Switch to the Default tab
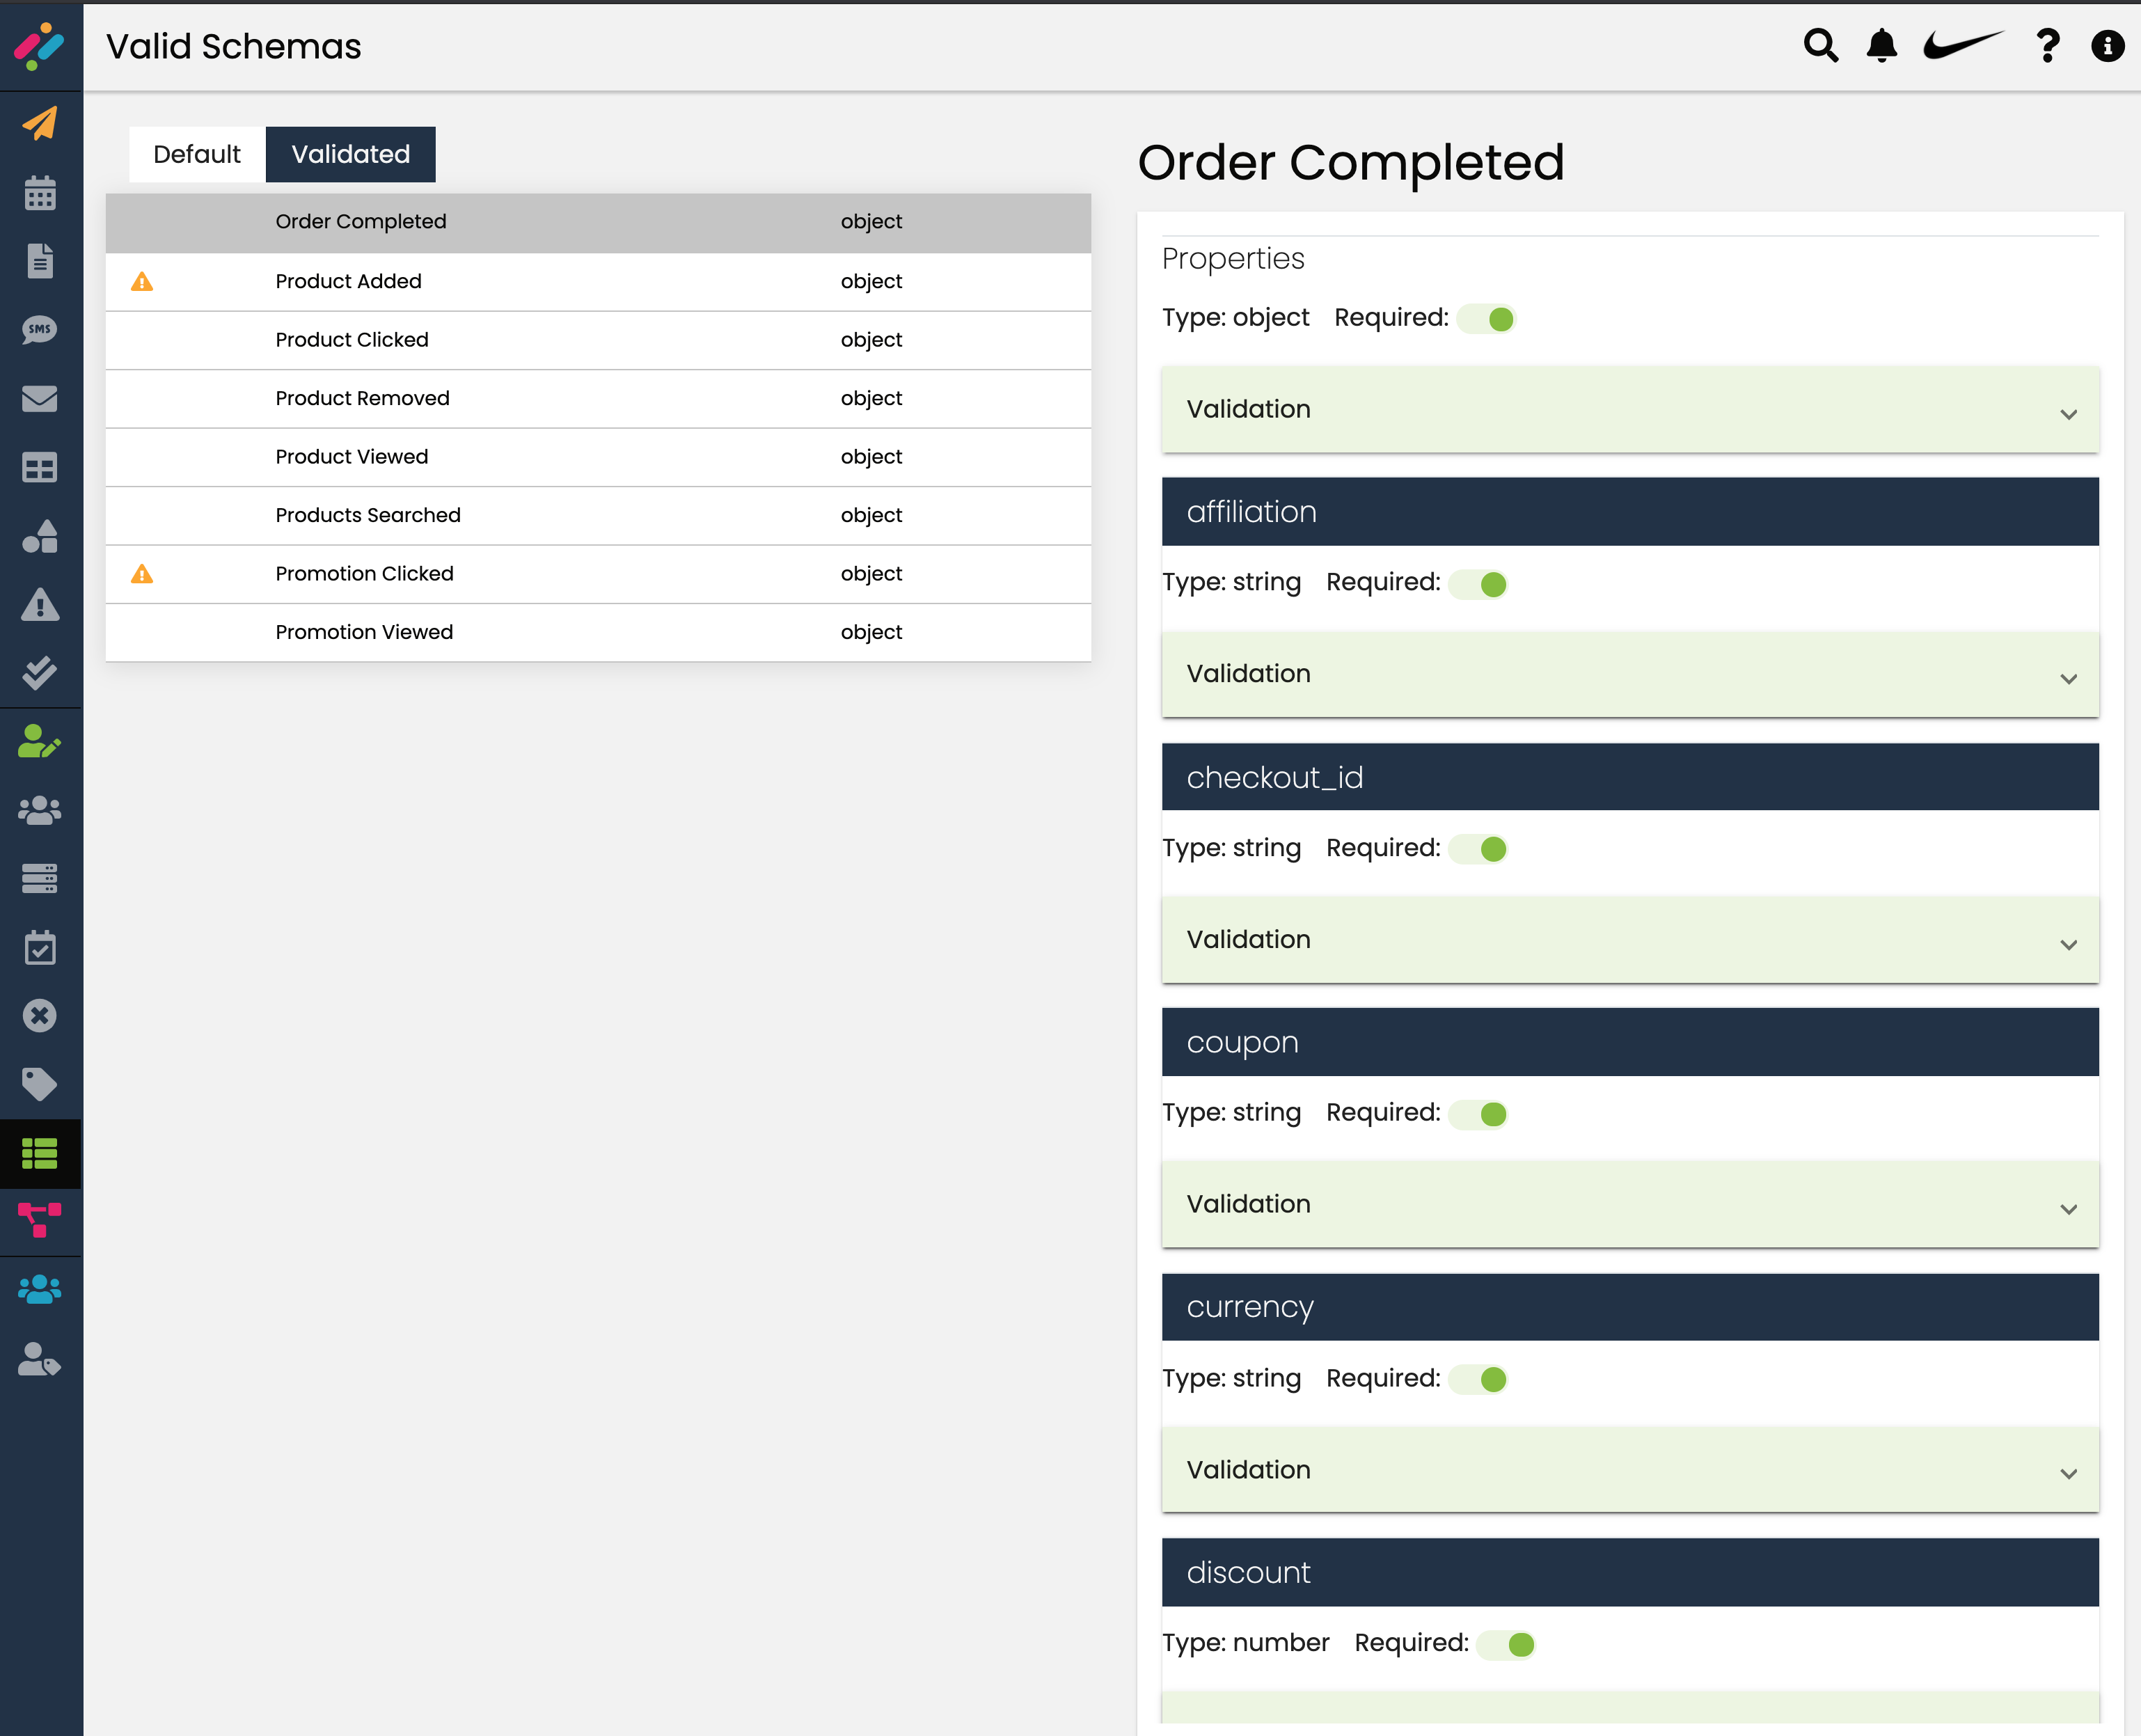This screenshot has height=1736, width=2141. 197,154
